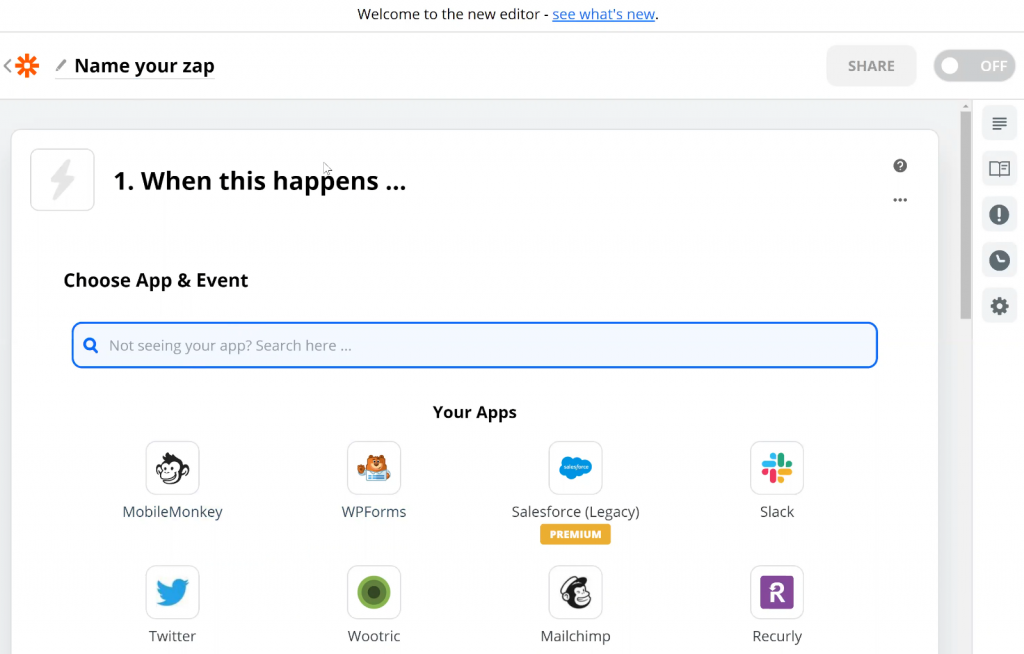Pick the Mailchimp app icon
The image size is (1024, 654).
pos(575,592)
